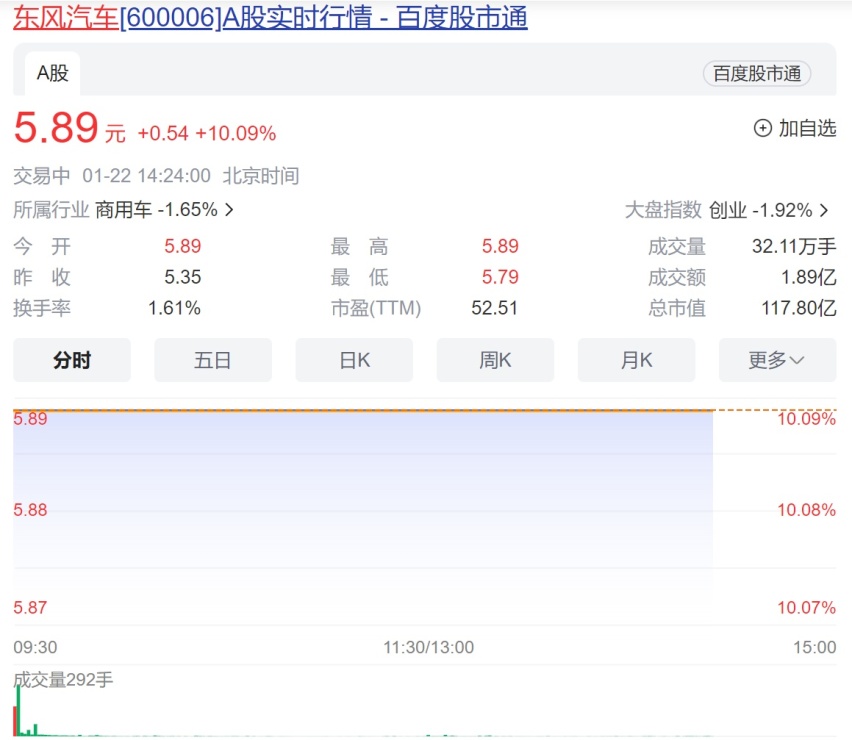This screenshot has width=852, height=740.
Task: Expand the 创业 index chevron
Action: (x=824, y=210)
